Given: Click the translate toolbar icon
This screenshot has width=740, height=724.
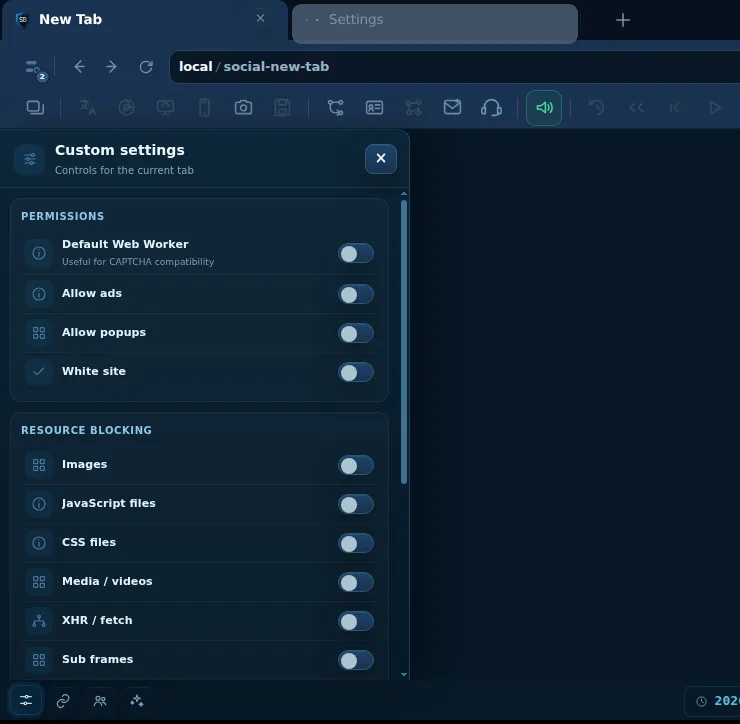Looking at the screenshot, I should (87, 108).
